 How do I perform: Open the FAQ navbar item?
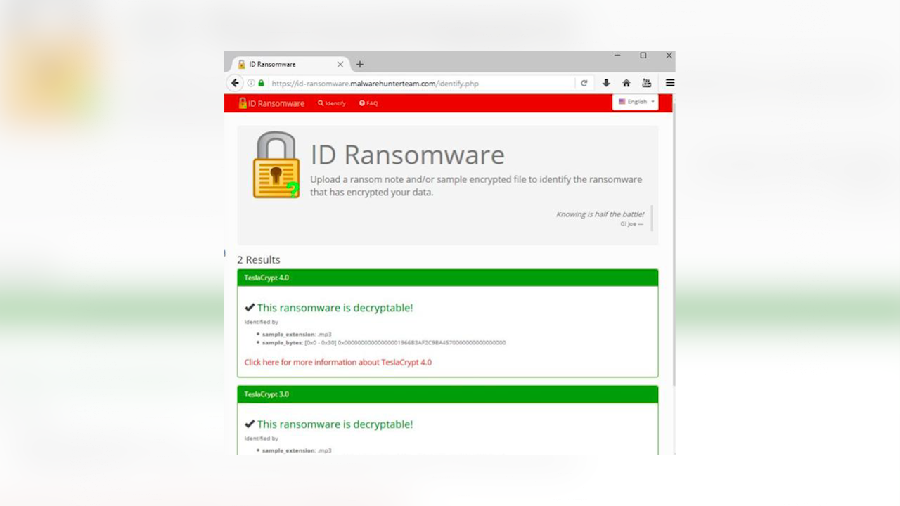[368, 103]
